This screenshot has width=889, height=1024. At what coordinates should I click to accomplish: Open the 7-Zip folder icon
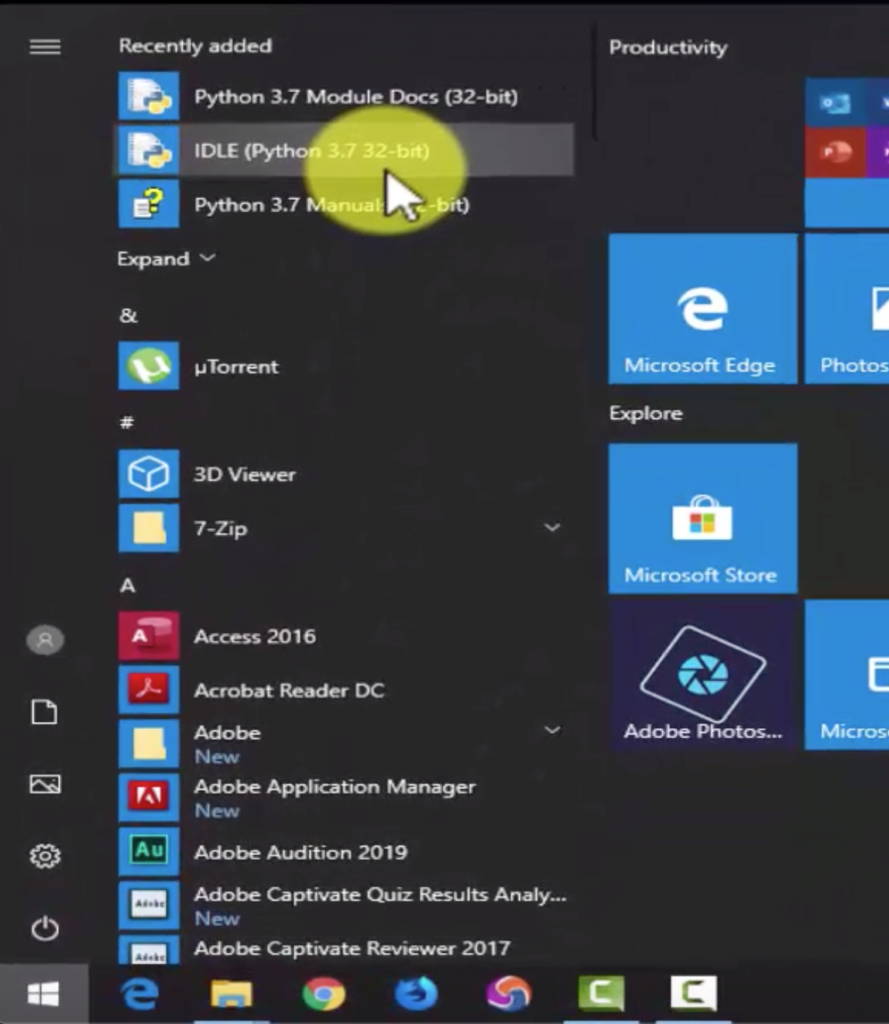[x=148, y=528]
